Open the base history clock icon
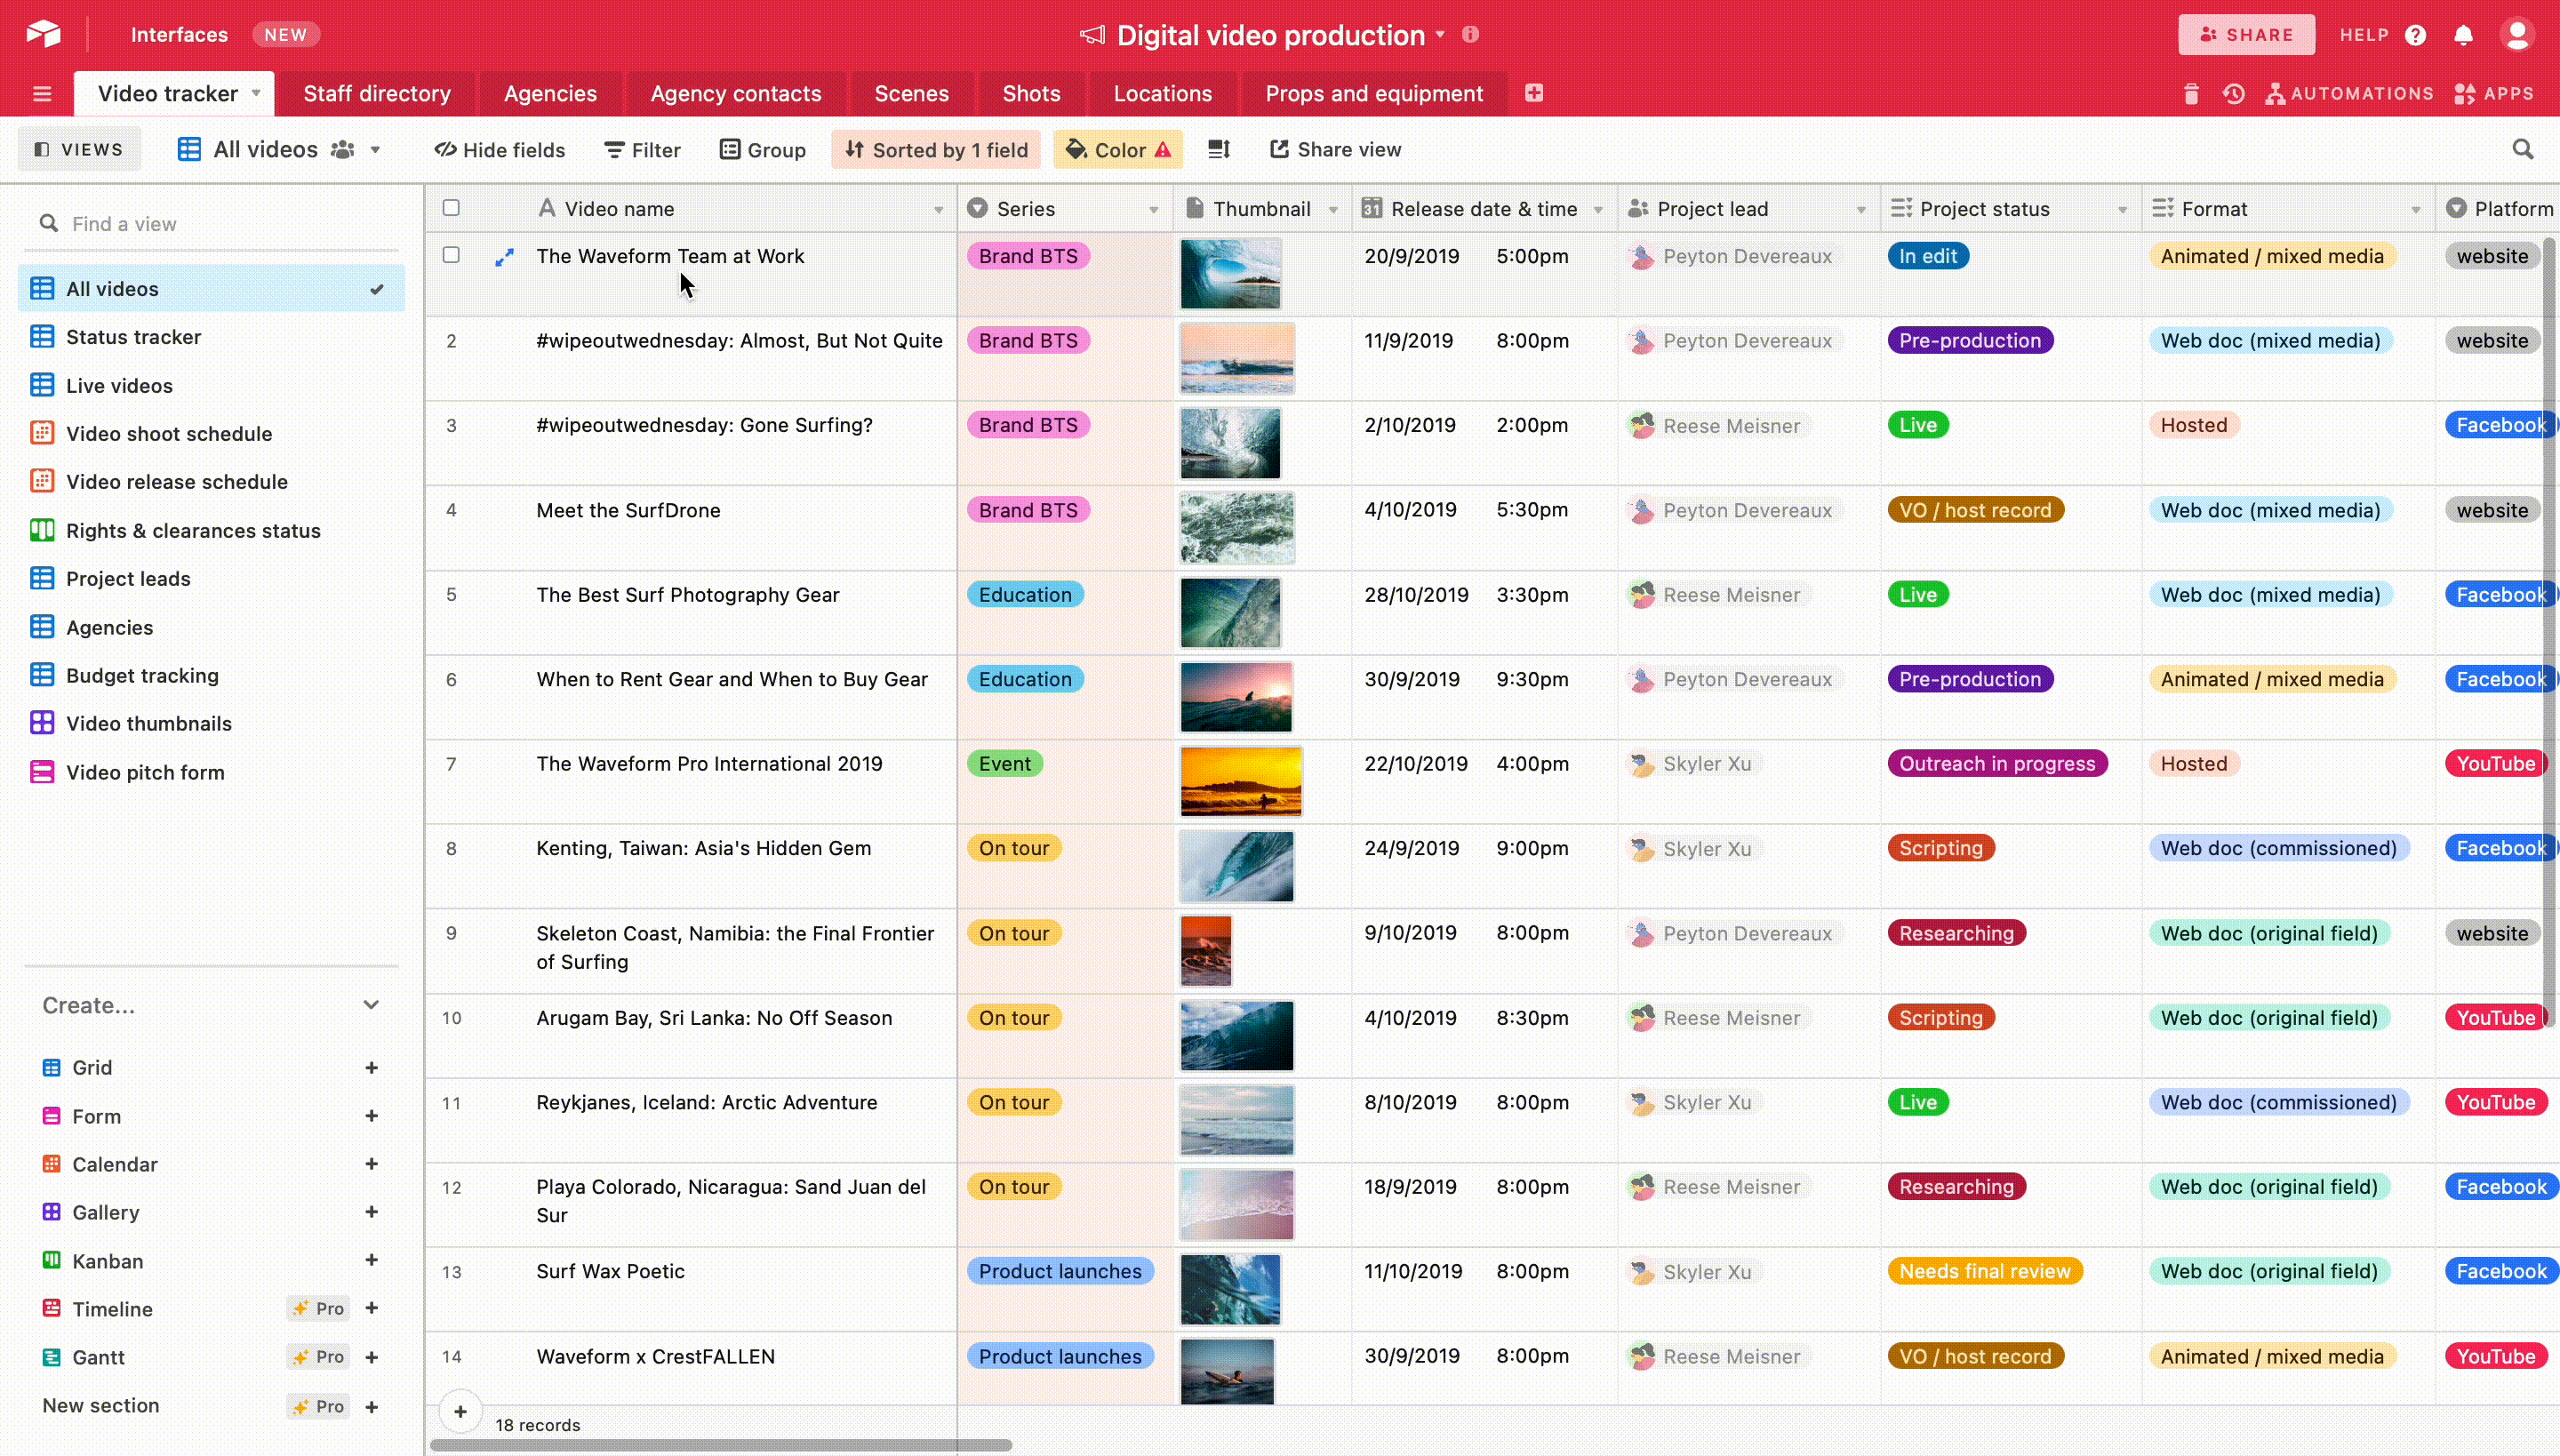This screenshot has width=2560, height=1456. 2233,94
